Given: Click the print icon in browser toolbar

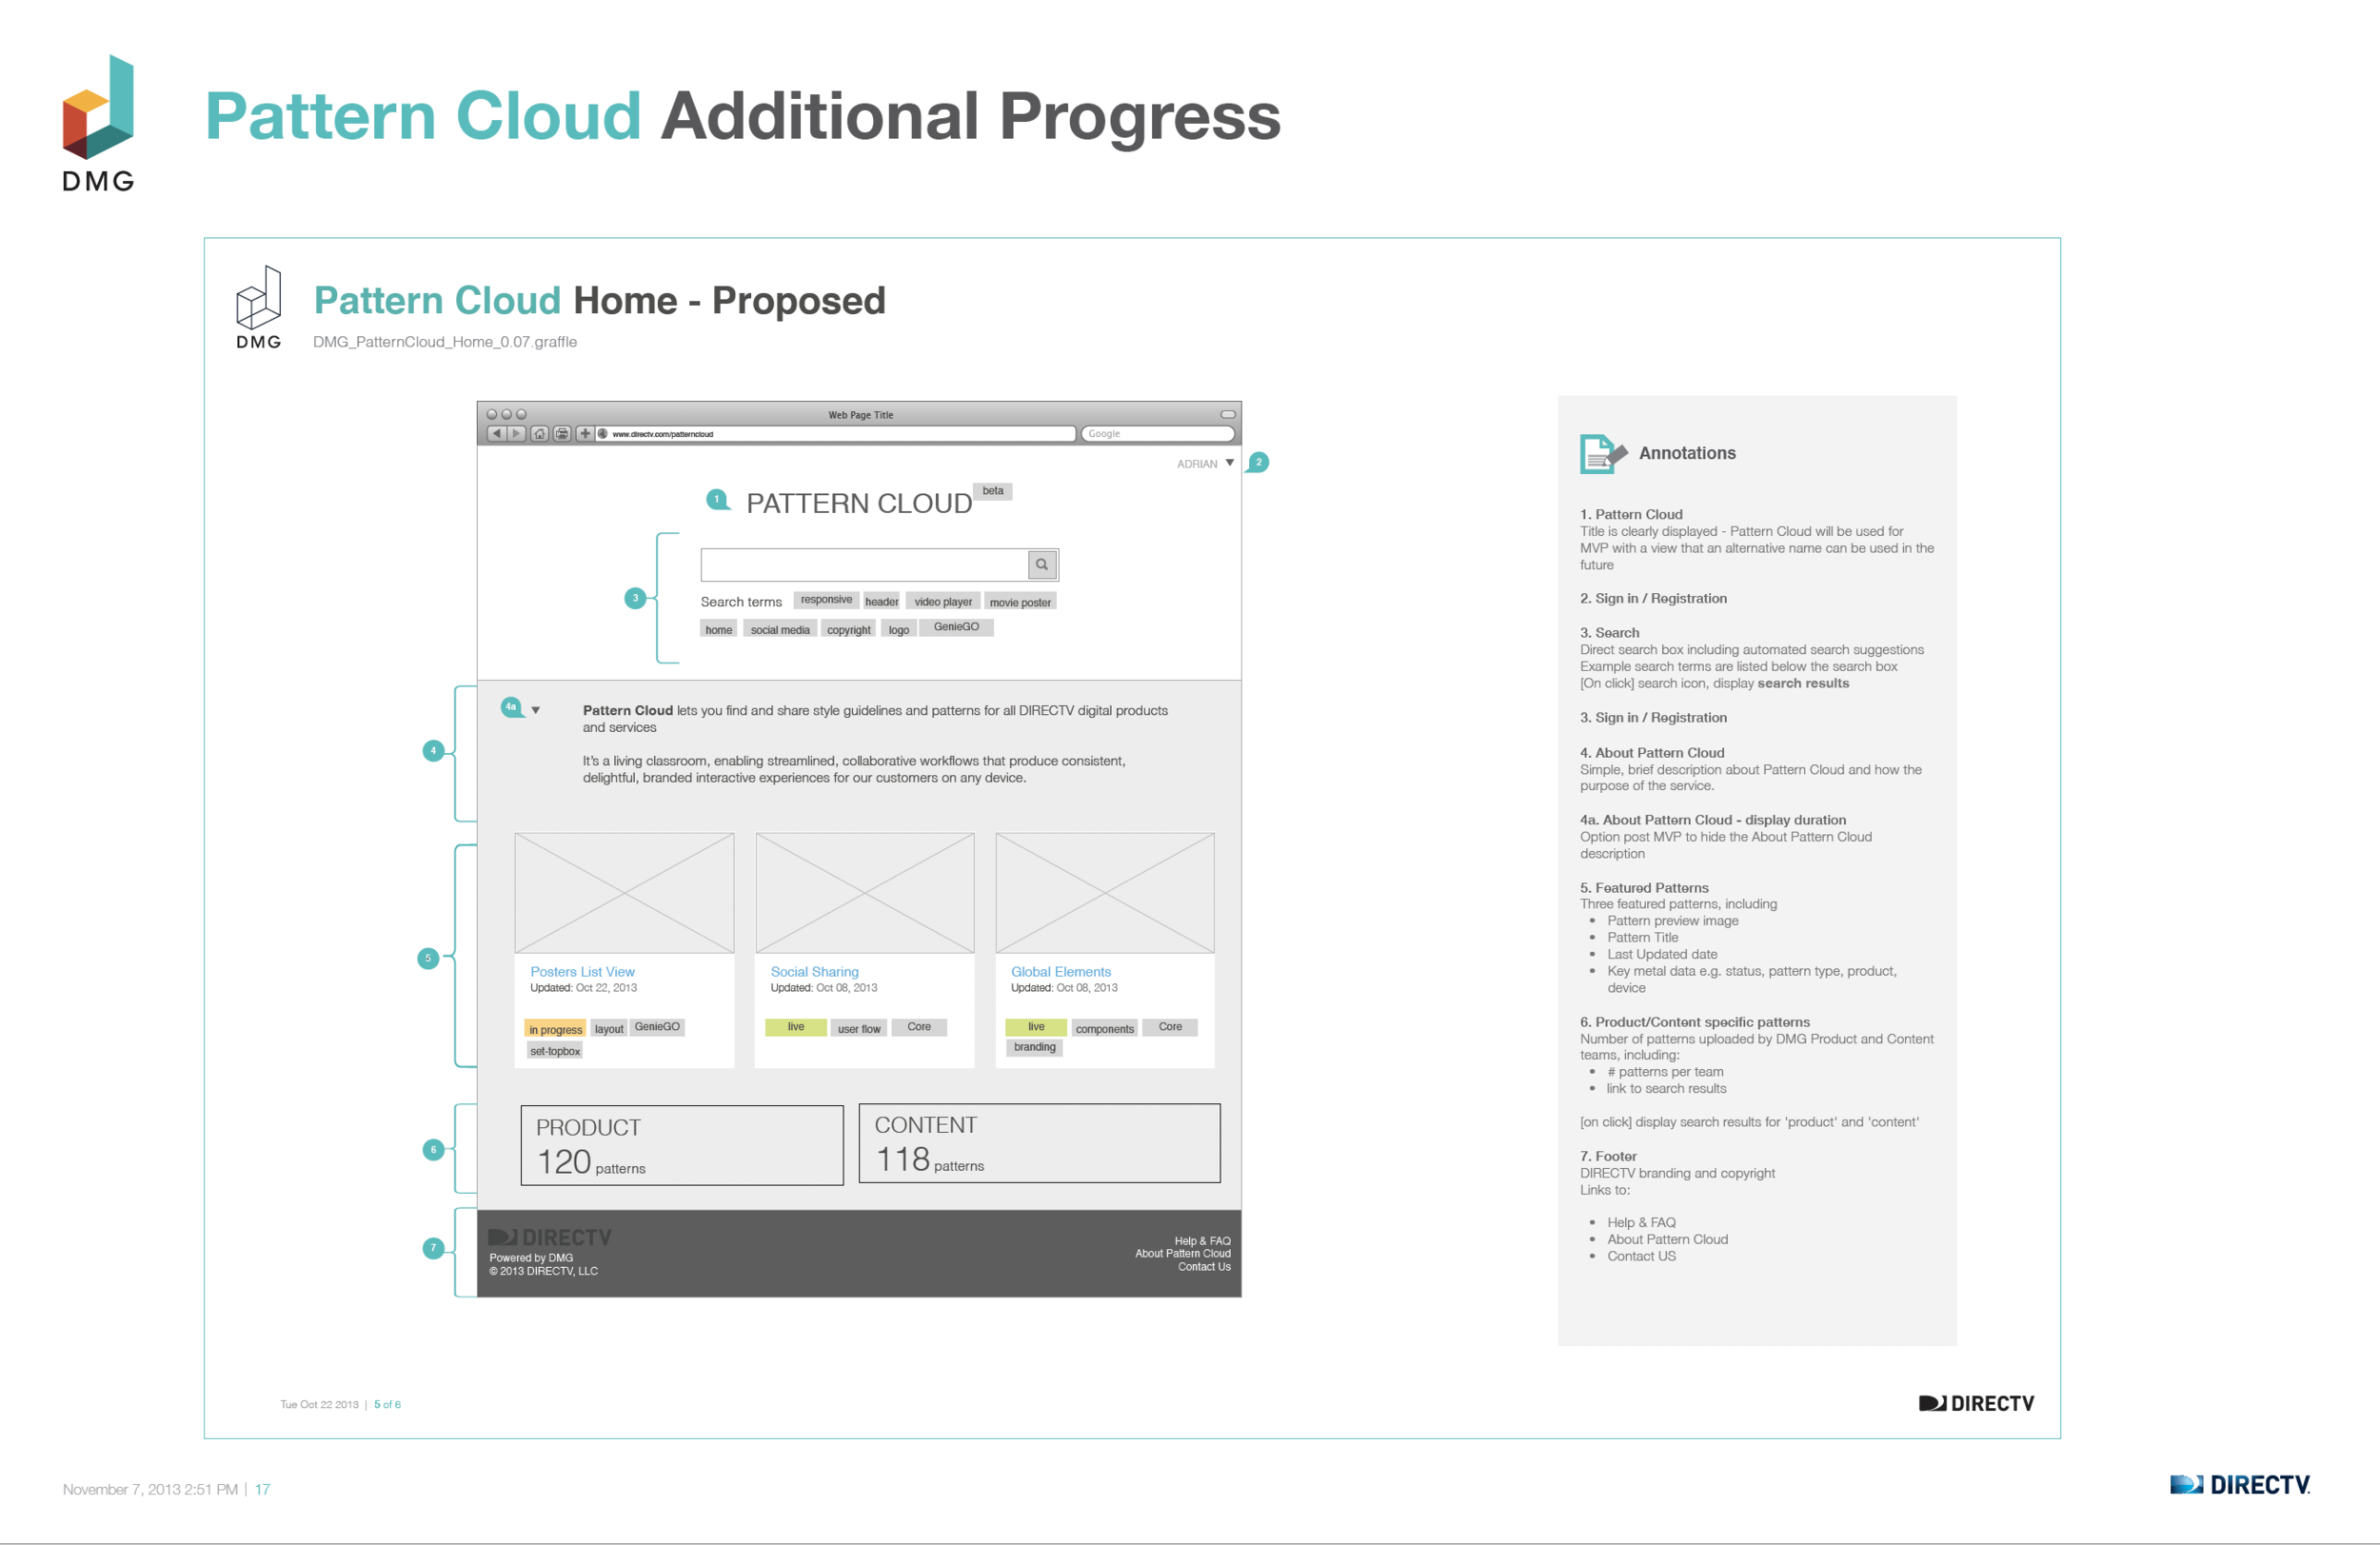Looking at the screenshot, I should point(562,434).
